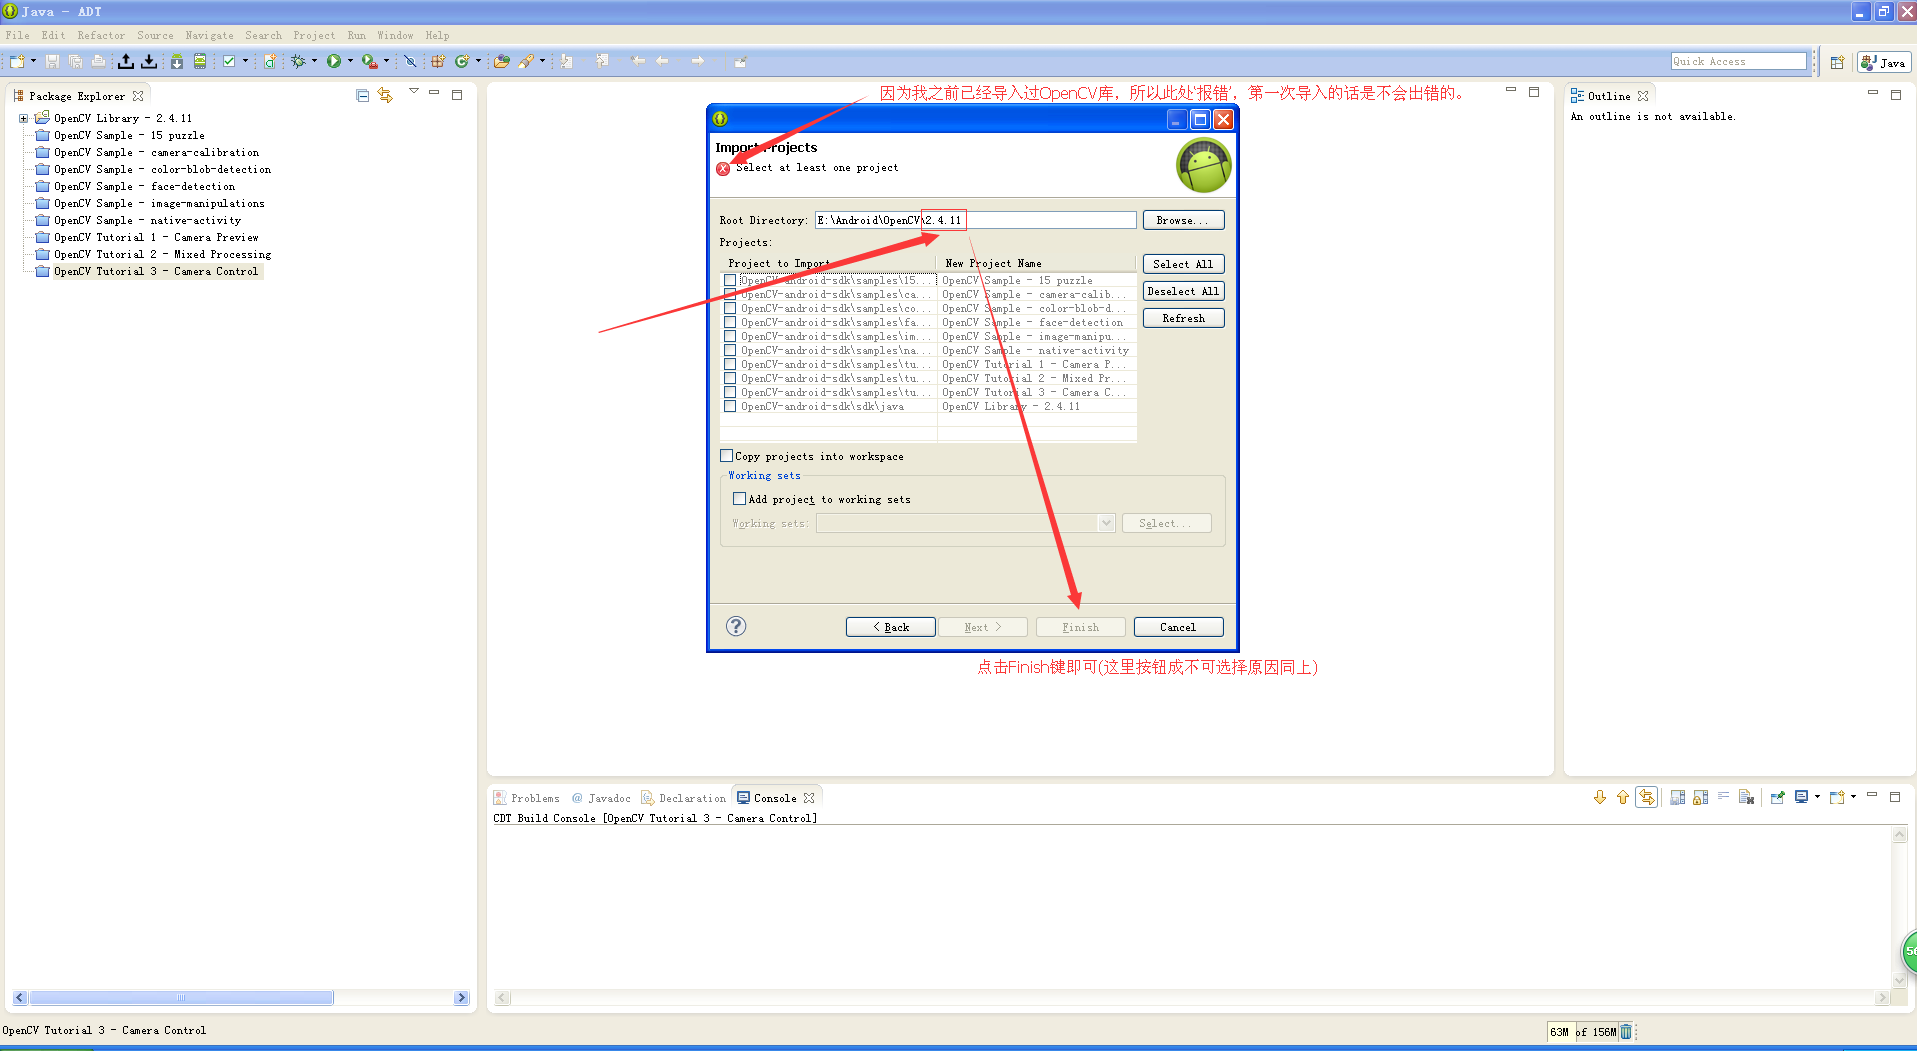Screen dimensions: 1917x1051
Task: Open the External Tools dropdown arrow
Action: coord(386,61)
